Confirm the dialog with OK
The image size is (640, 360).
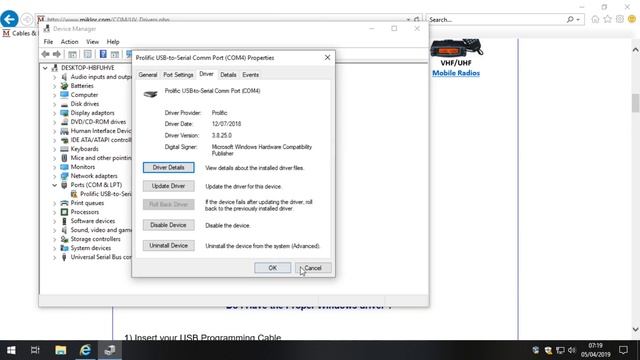click(273, 268)
